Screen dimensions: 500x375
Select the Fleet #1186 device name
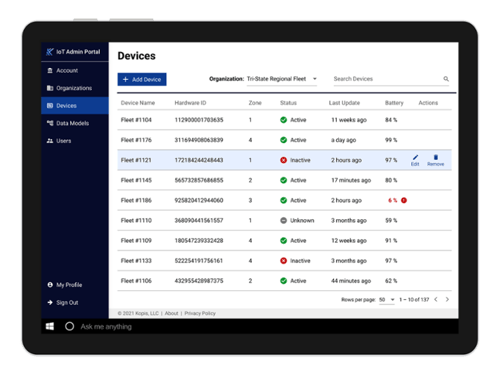pos(136,200)
